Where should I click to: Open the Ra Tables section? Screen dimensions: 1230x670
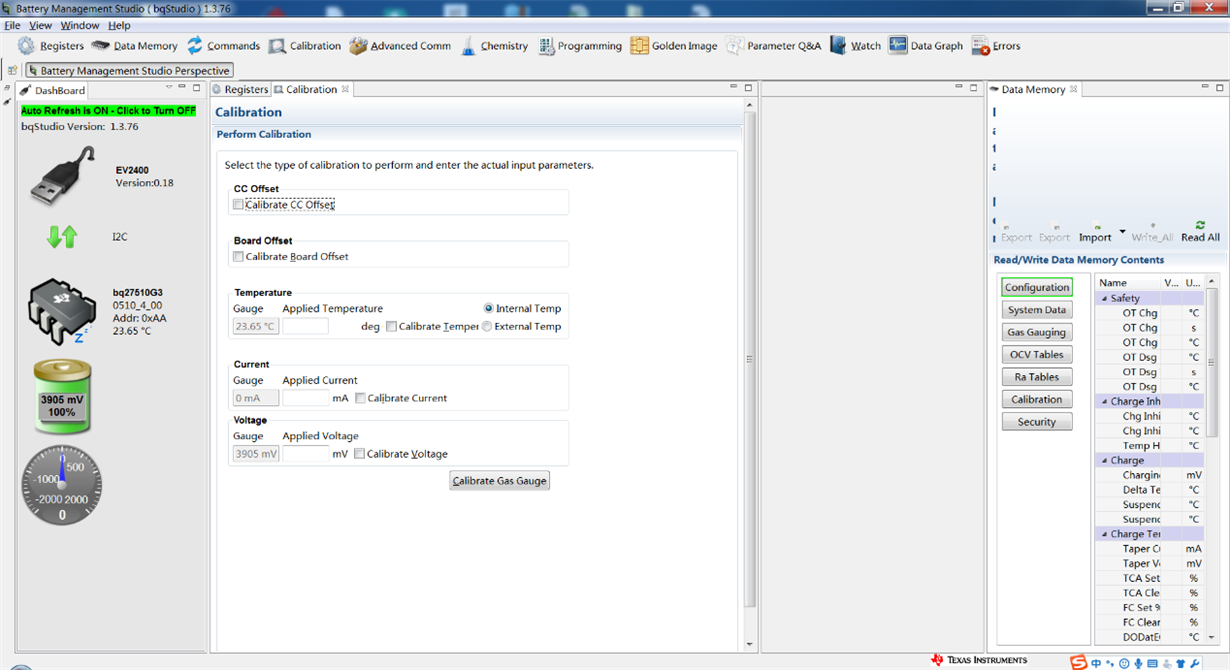tap(1037, 377)
